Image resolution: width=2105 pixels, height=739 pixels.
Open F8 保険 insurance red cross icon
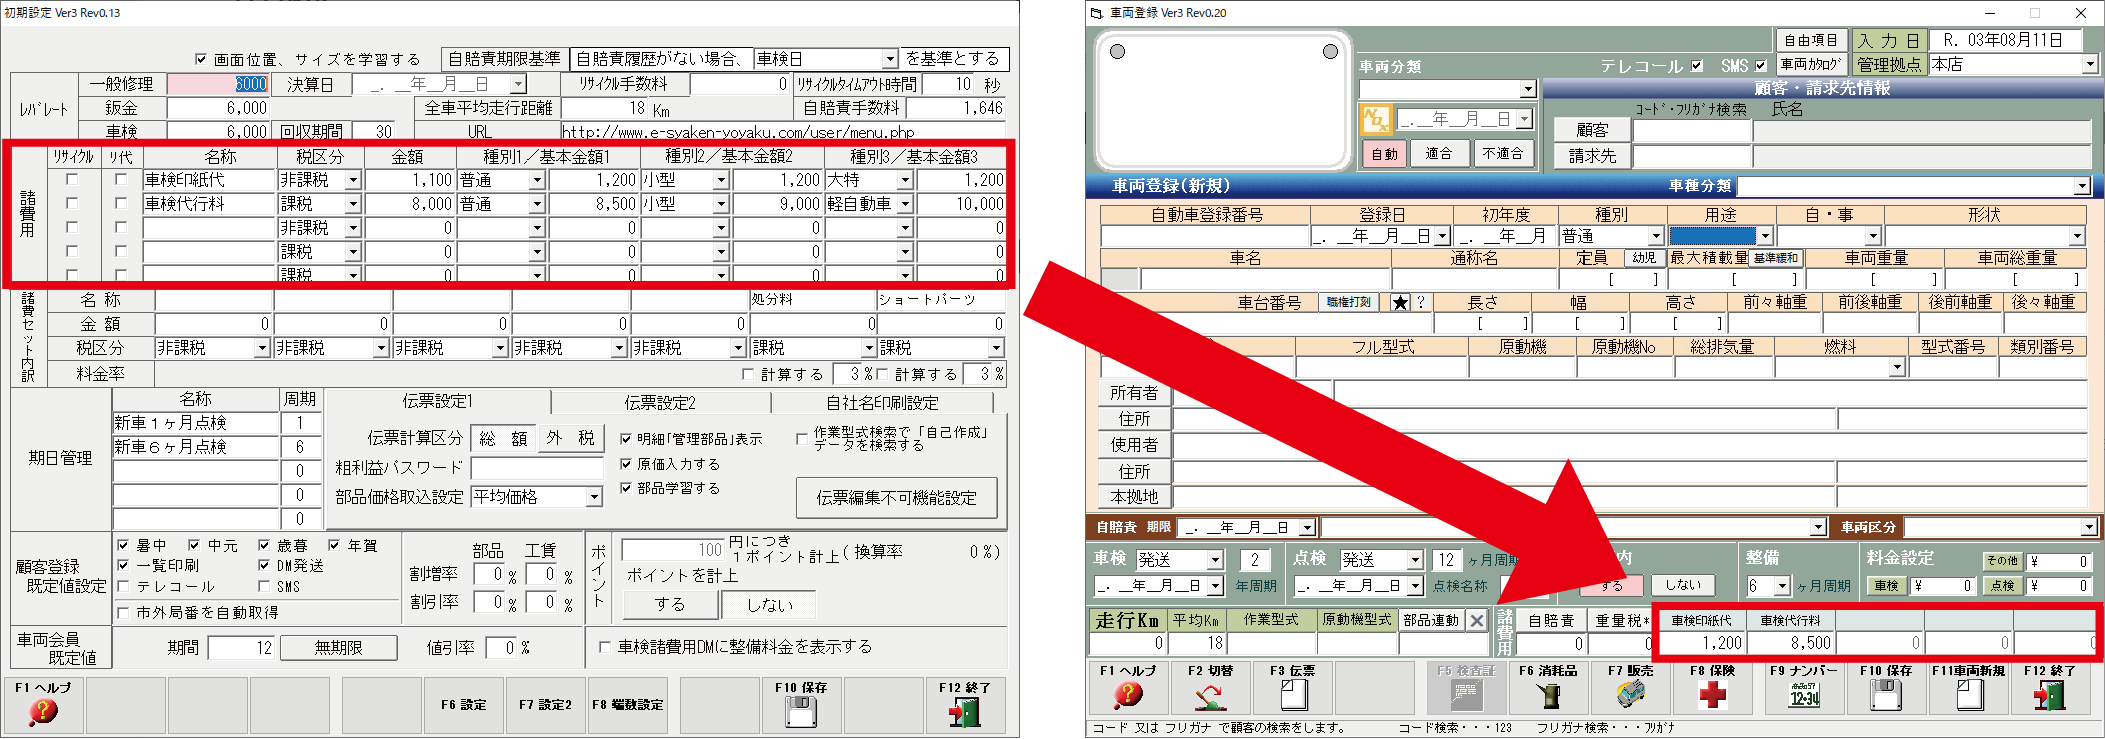point(1712,686)
